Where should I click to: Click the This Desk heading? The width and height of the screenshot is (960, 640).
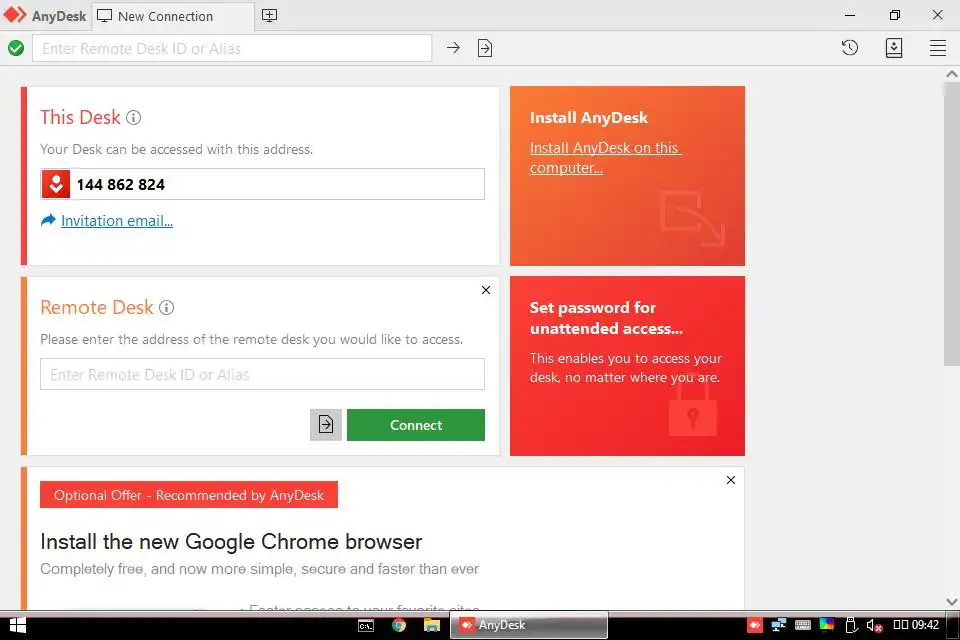[x=80, y=117]
